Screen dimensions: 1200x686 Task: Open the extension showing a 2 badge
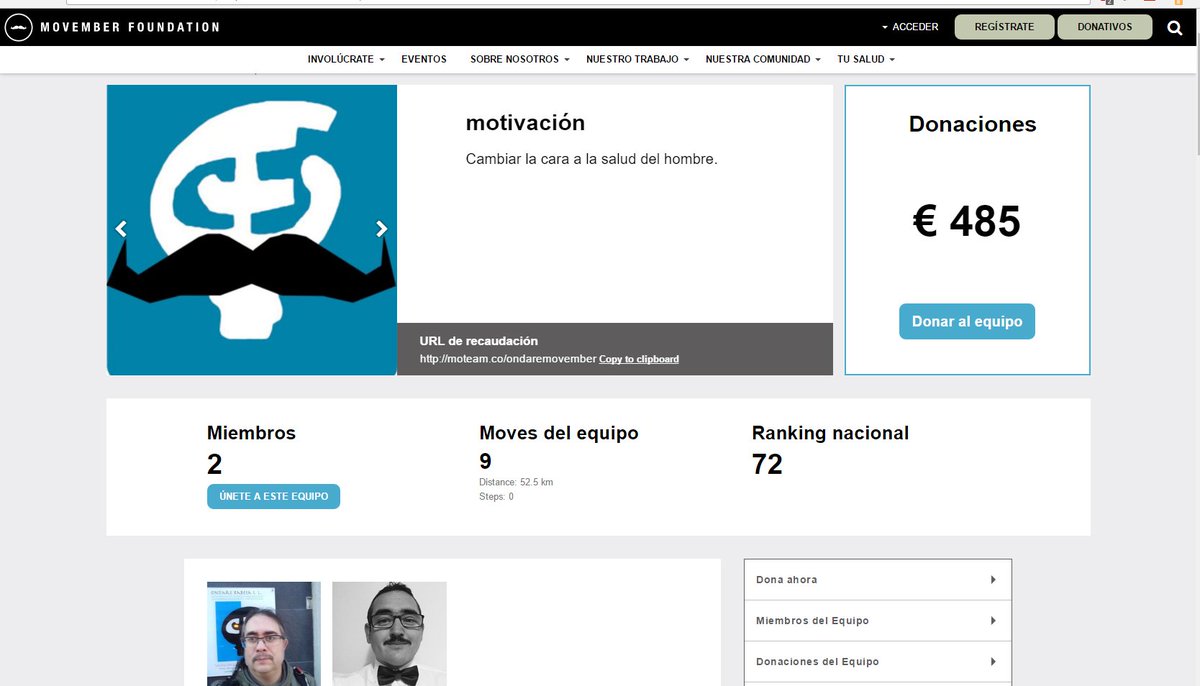click(1106, 4)
